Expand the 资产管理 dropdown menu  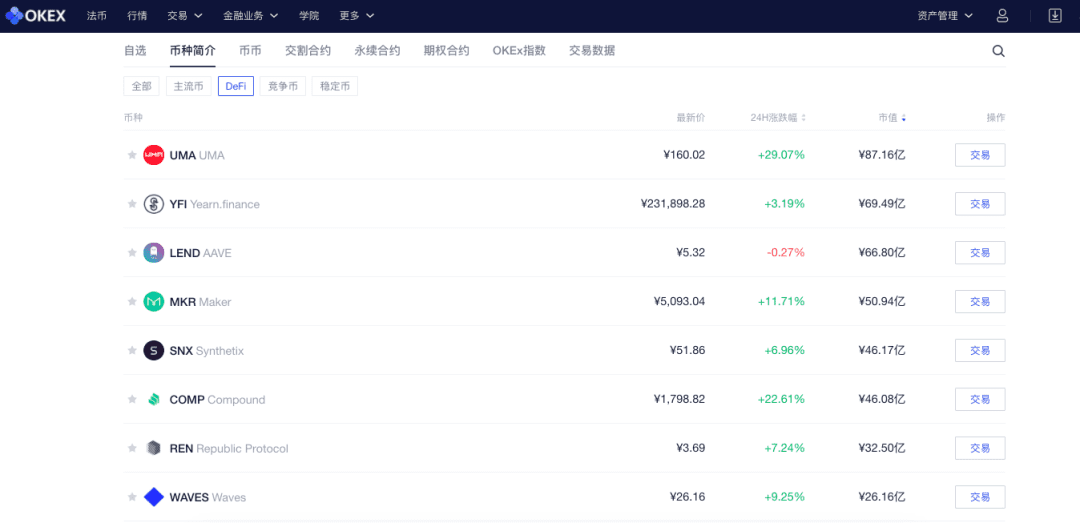(x=946, y=15)
